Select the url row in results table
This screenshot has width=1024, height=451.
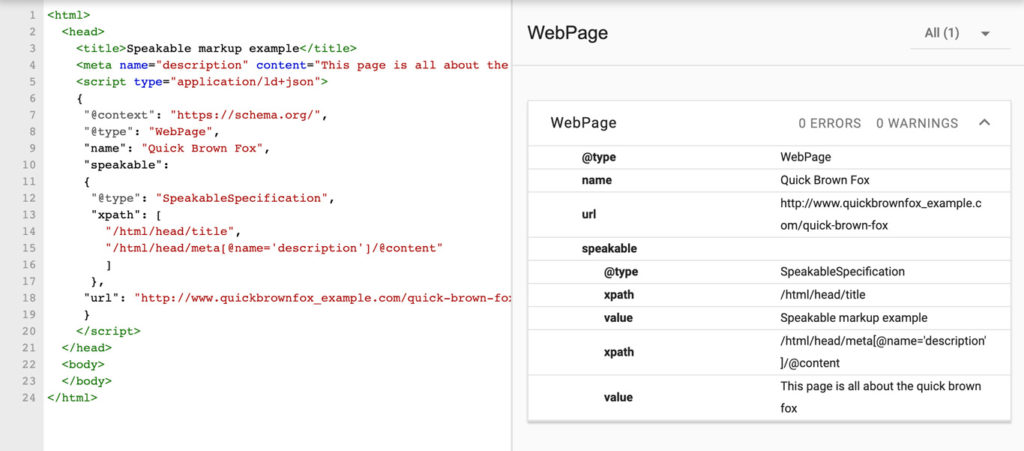coord(590,214)
